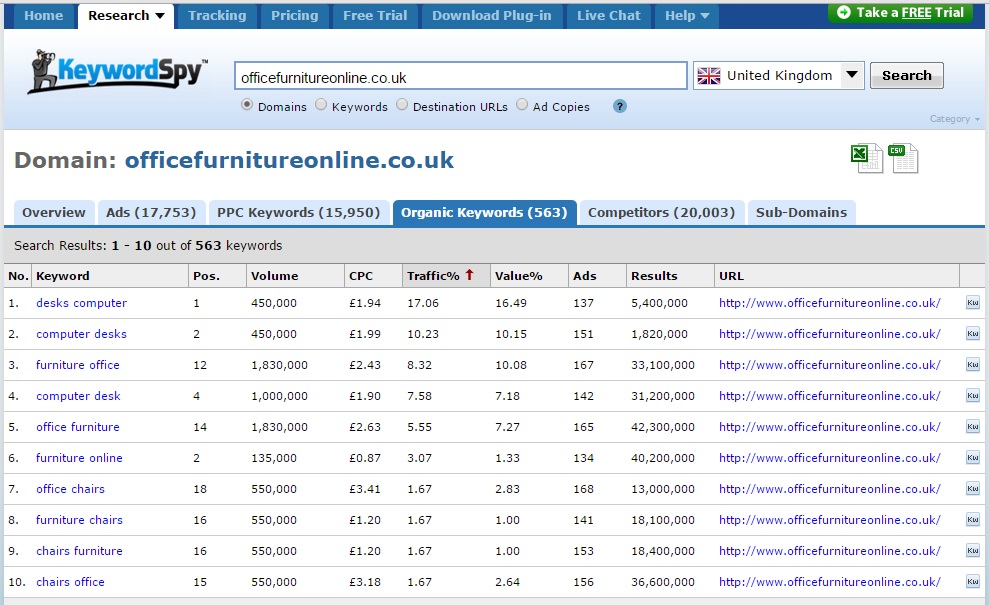Open the office chairs keyword link
This screenshot has height=605, width=989.
[71, 488]
